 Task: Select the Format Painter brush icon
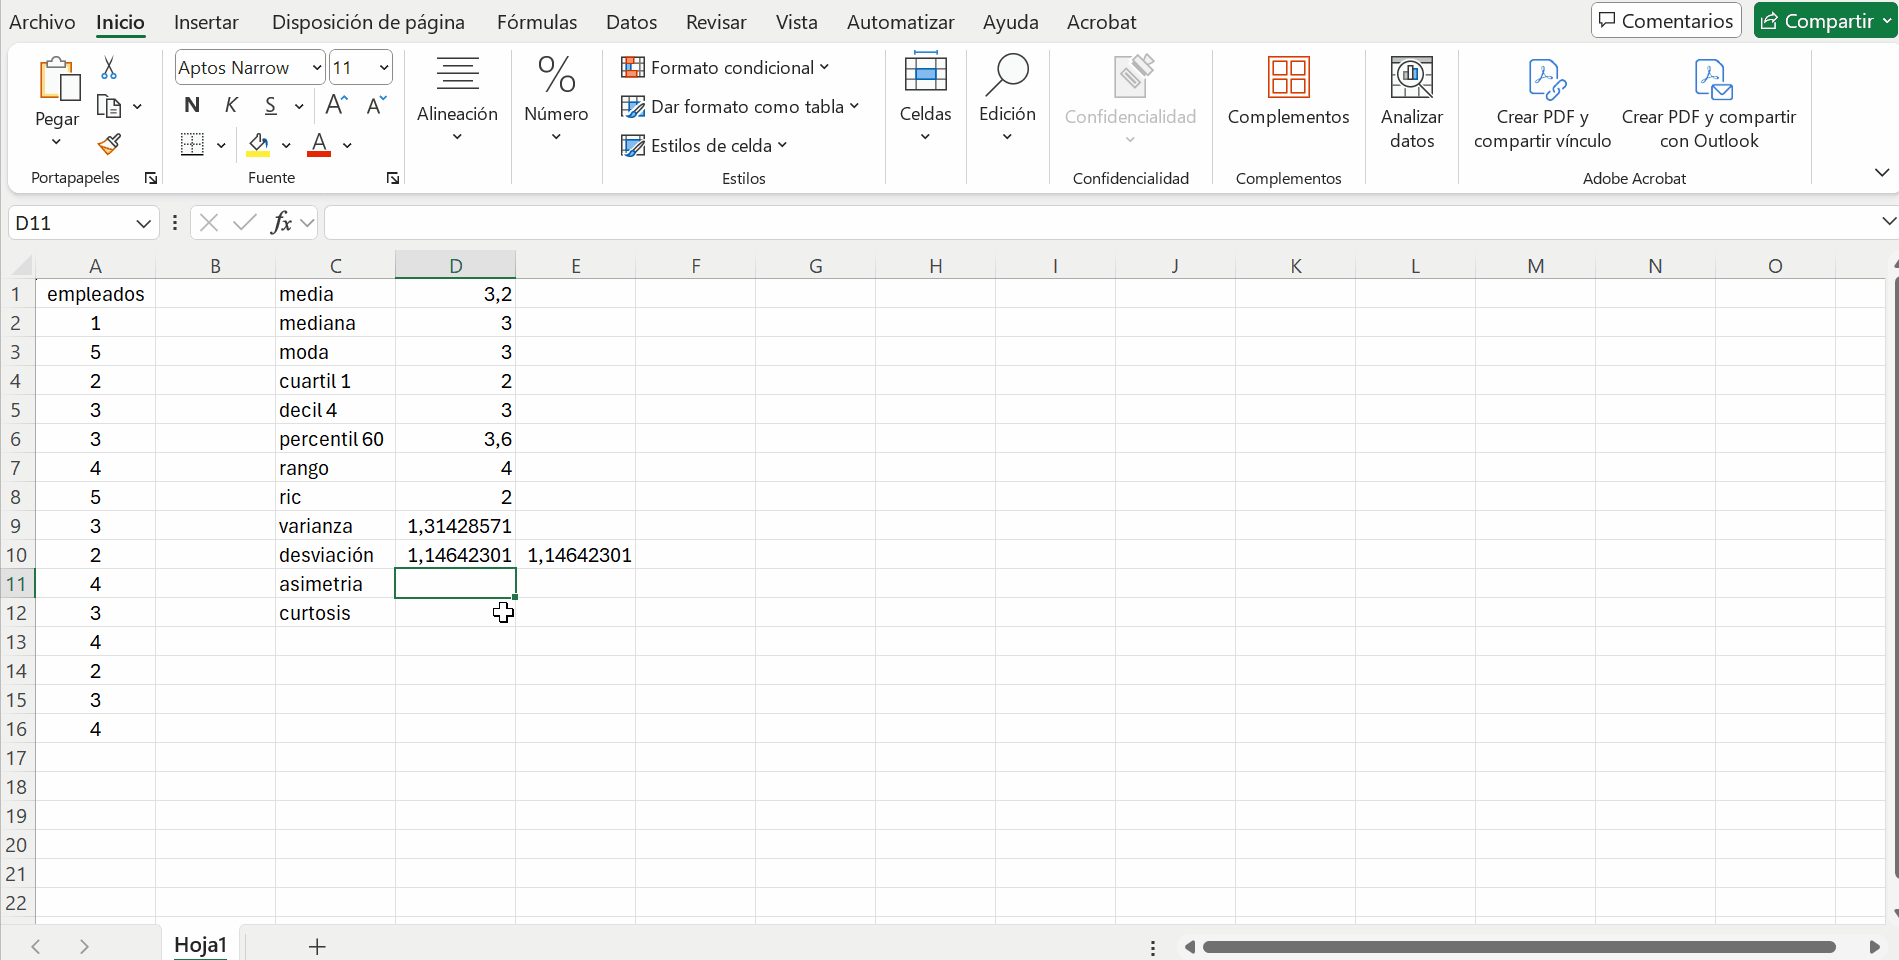(x=109, y=145)
